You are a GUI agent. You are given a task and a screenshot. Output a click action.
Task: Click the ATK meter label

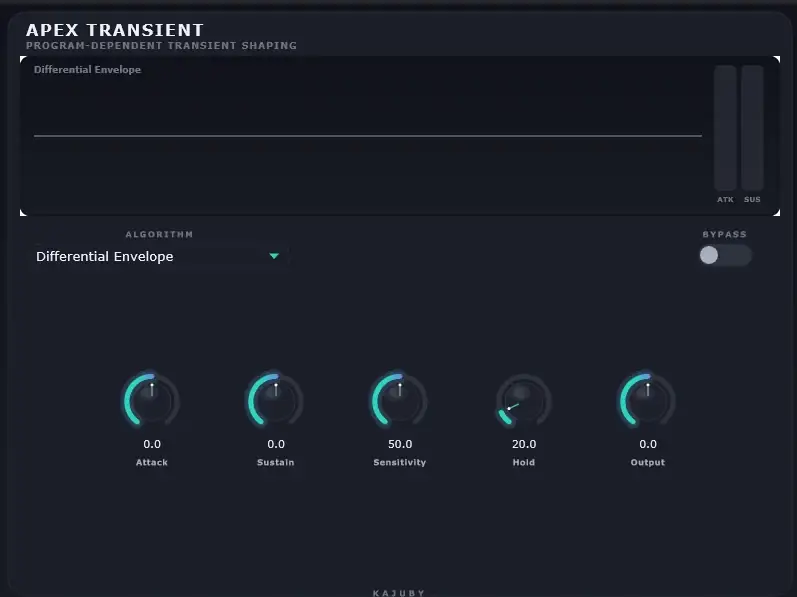[x=725, y=200]
